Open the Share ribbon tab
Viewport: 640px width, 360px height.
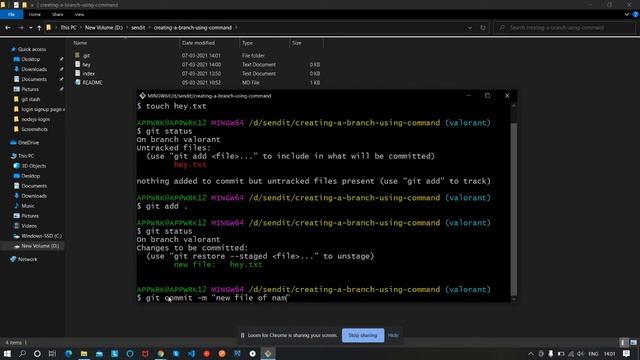[58, 14]
